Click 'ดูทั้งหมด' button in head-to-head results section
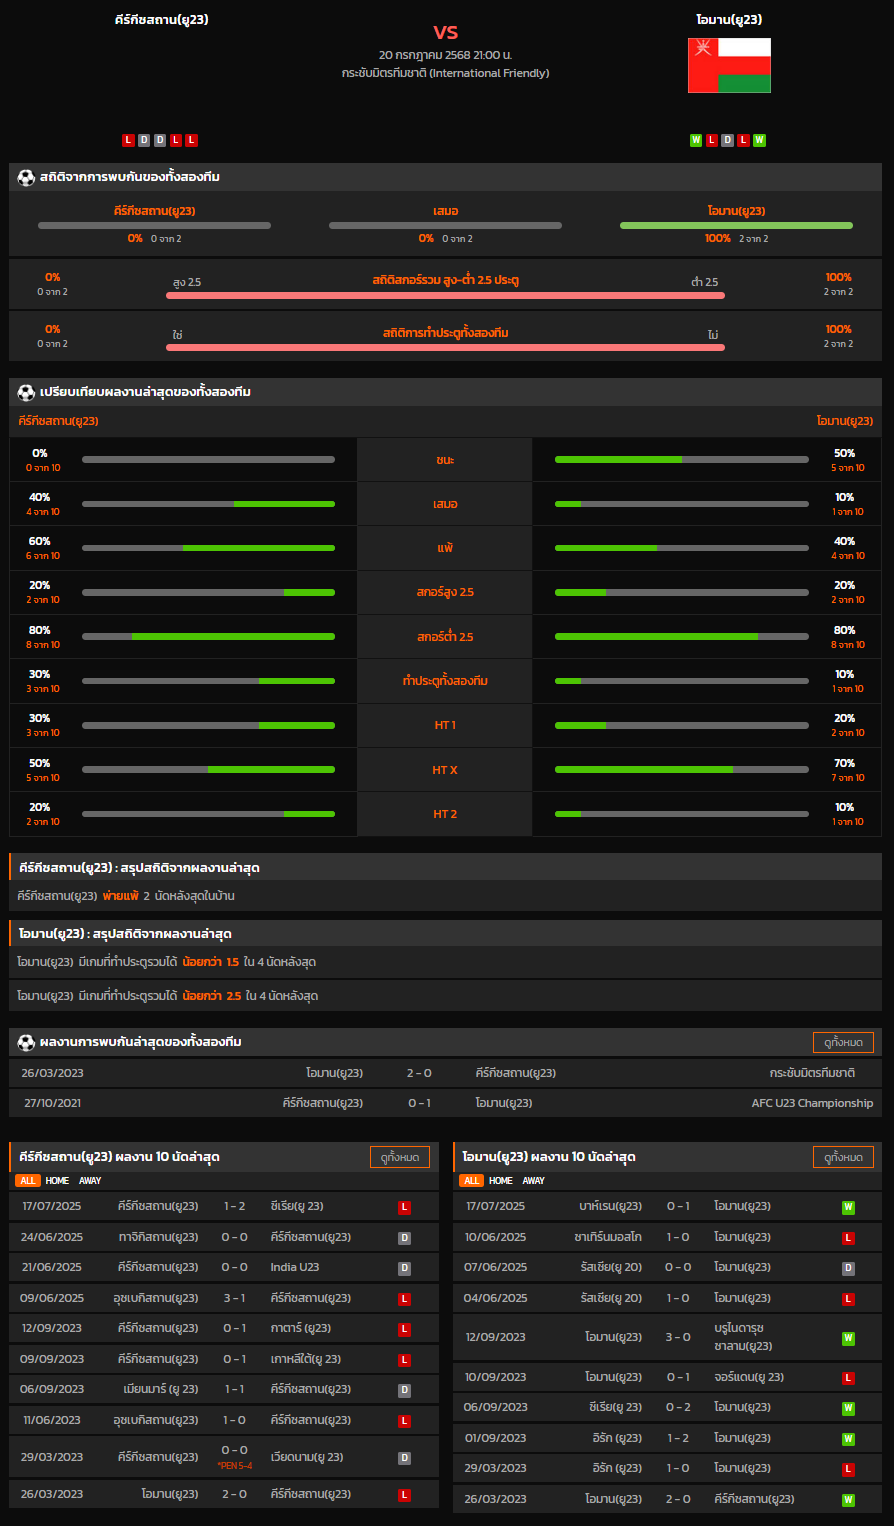Image resolution: width=894 pixels, height=1526 pixels. 843,1042
